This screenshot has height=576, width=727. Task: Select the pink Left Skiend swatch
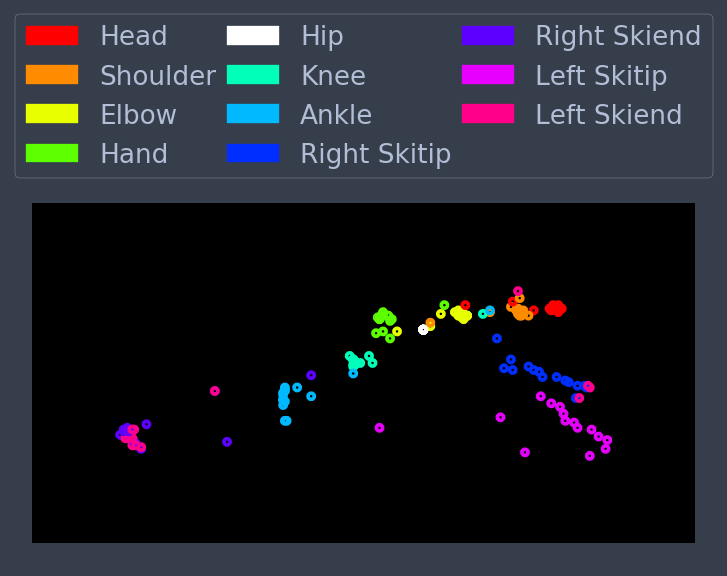tap(488, 114)
